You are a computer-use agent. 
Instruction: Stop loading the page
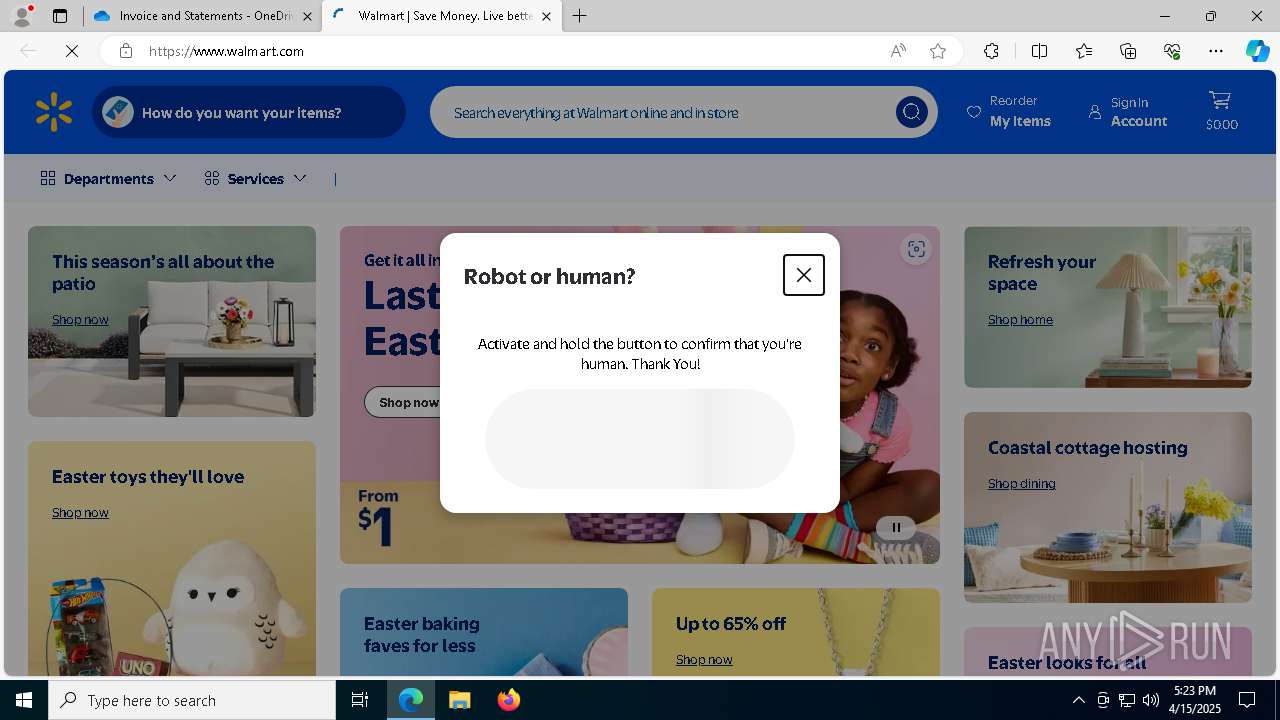tap(72, 51)
